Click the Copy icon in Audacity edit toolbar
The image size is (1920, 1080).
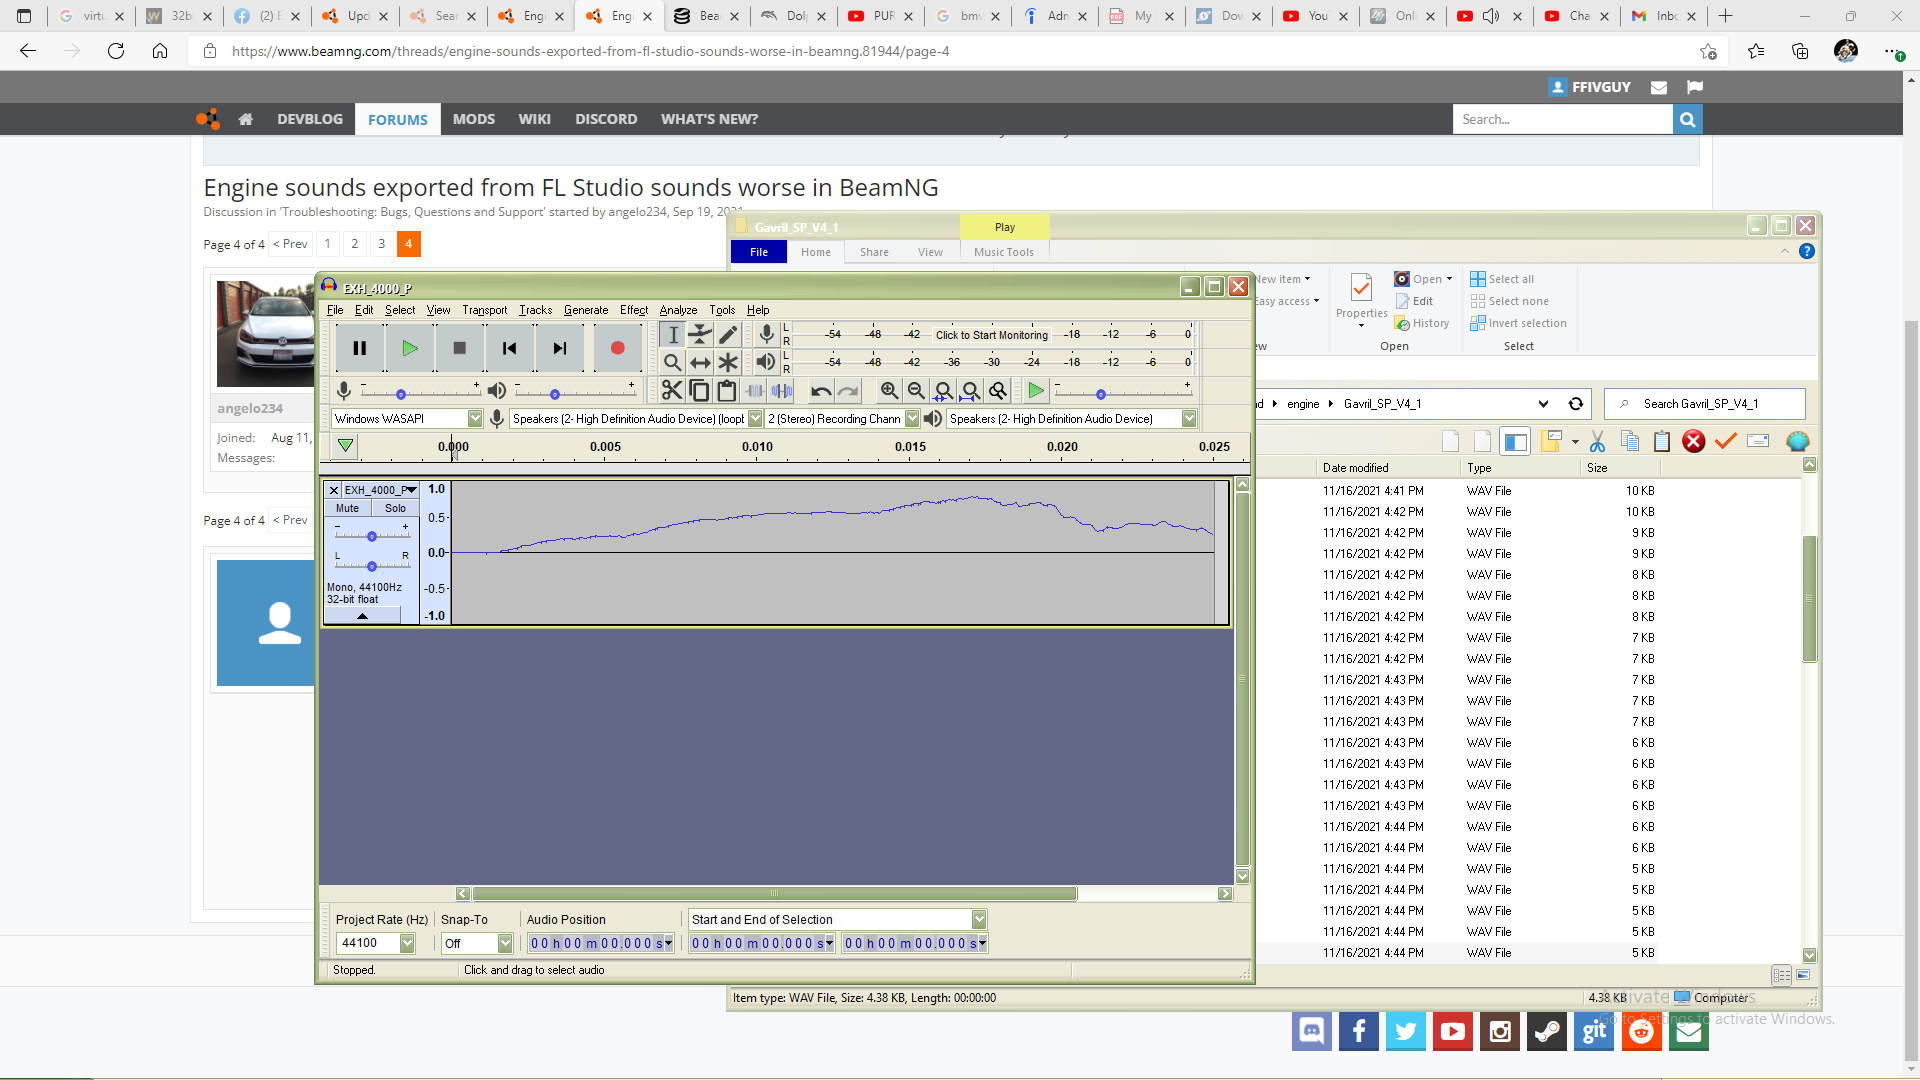pyautogui.click(x=699, y=391)
